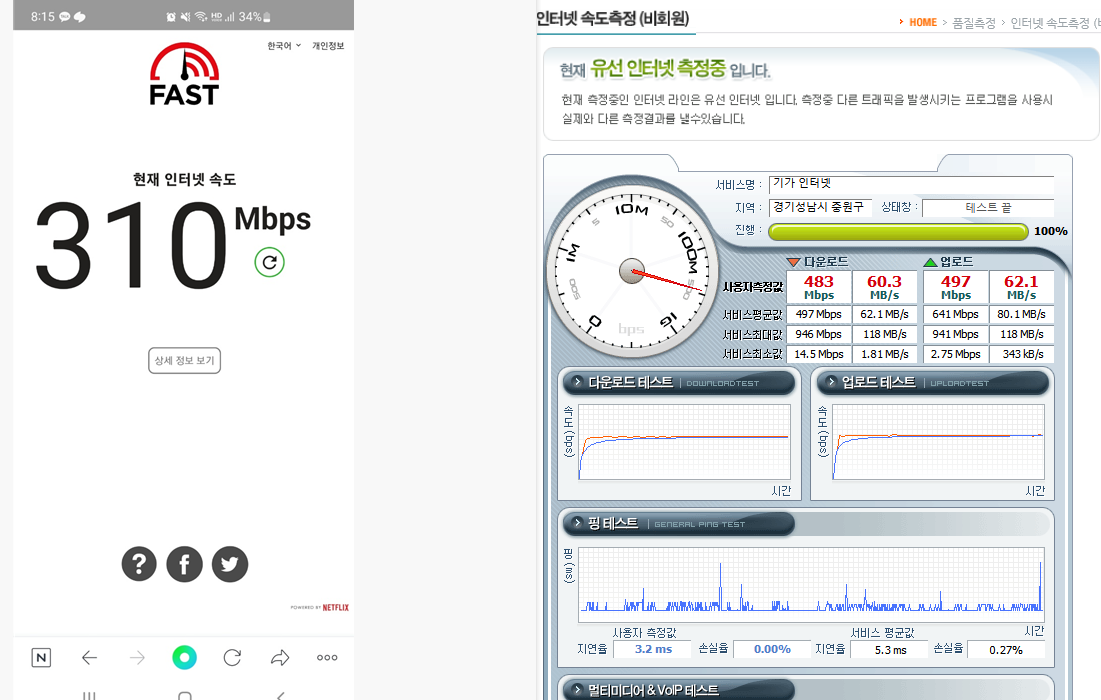The image size is (1101, 700).
Task: Share results via the Facebook icon
Action: [x=184, y=564]
